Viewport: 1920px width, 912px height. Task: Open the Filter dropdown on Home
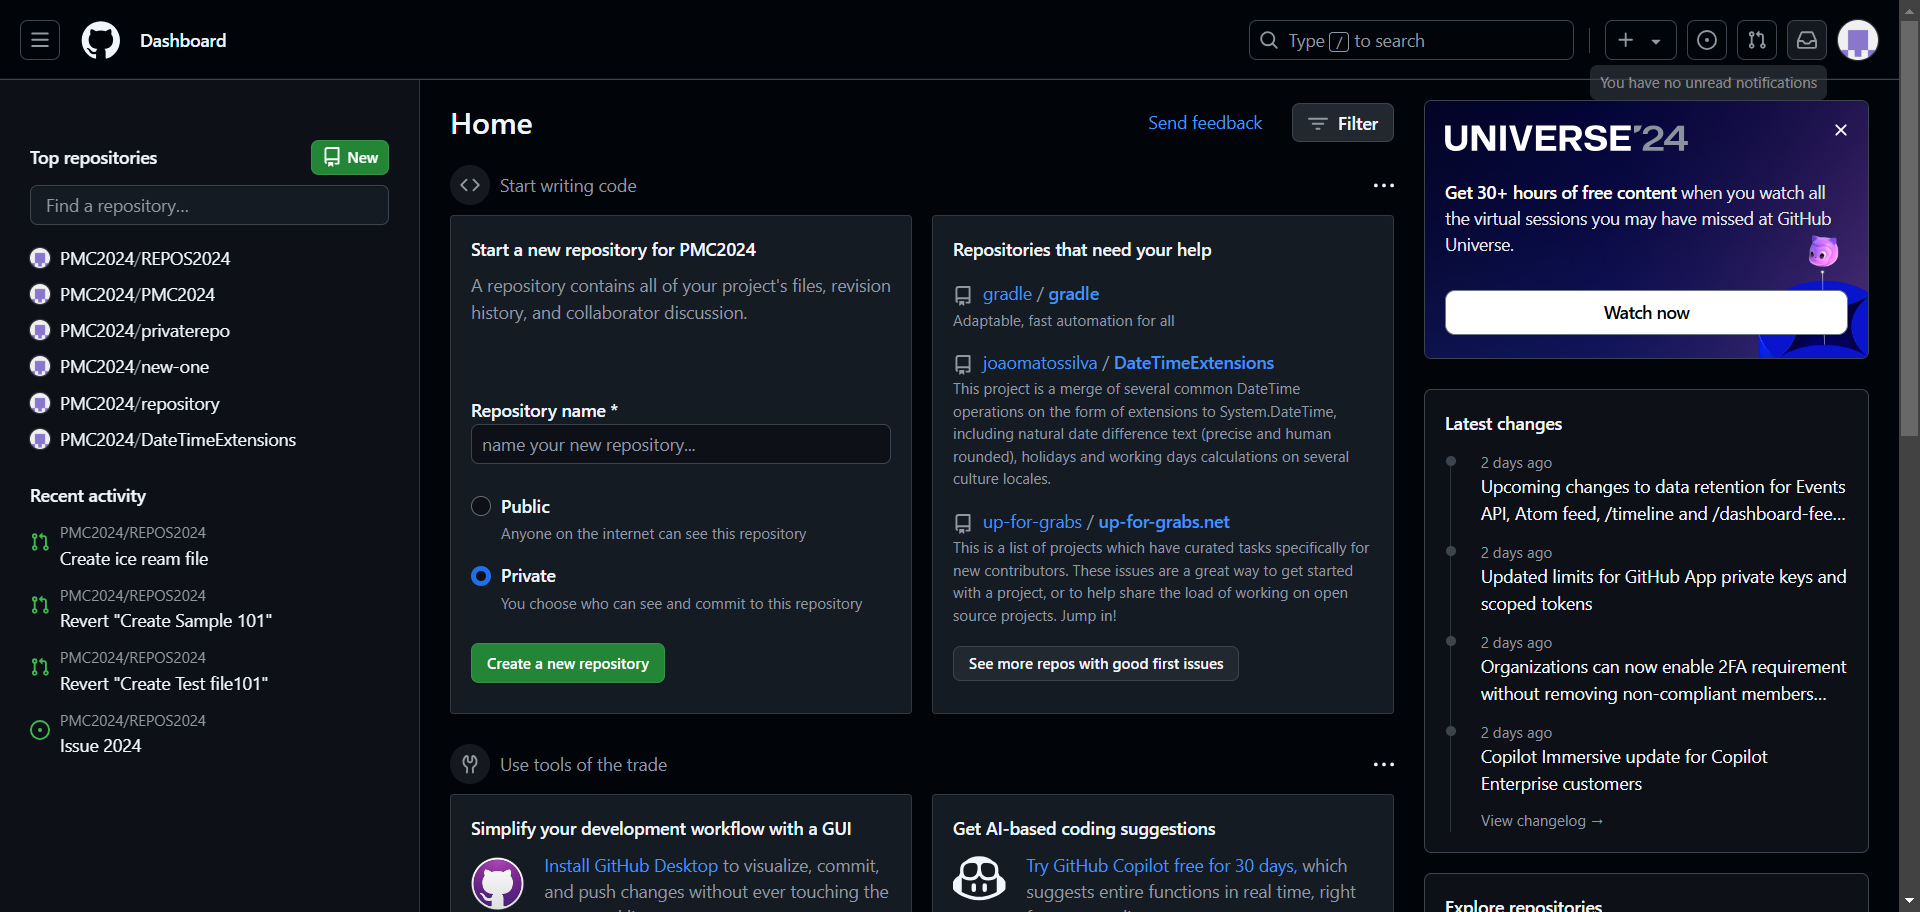pyautogui.click(x=1342, y=123)
